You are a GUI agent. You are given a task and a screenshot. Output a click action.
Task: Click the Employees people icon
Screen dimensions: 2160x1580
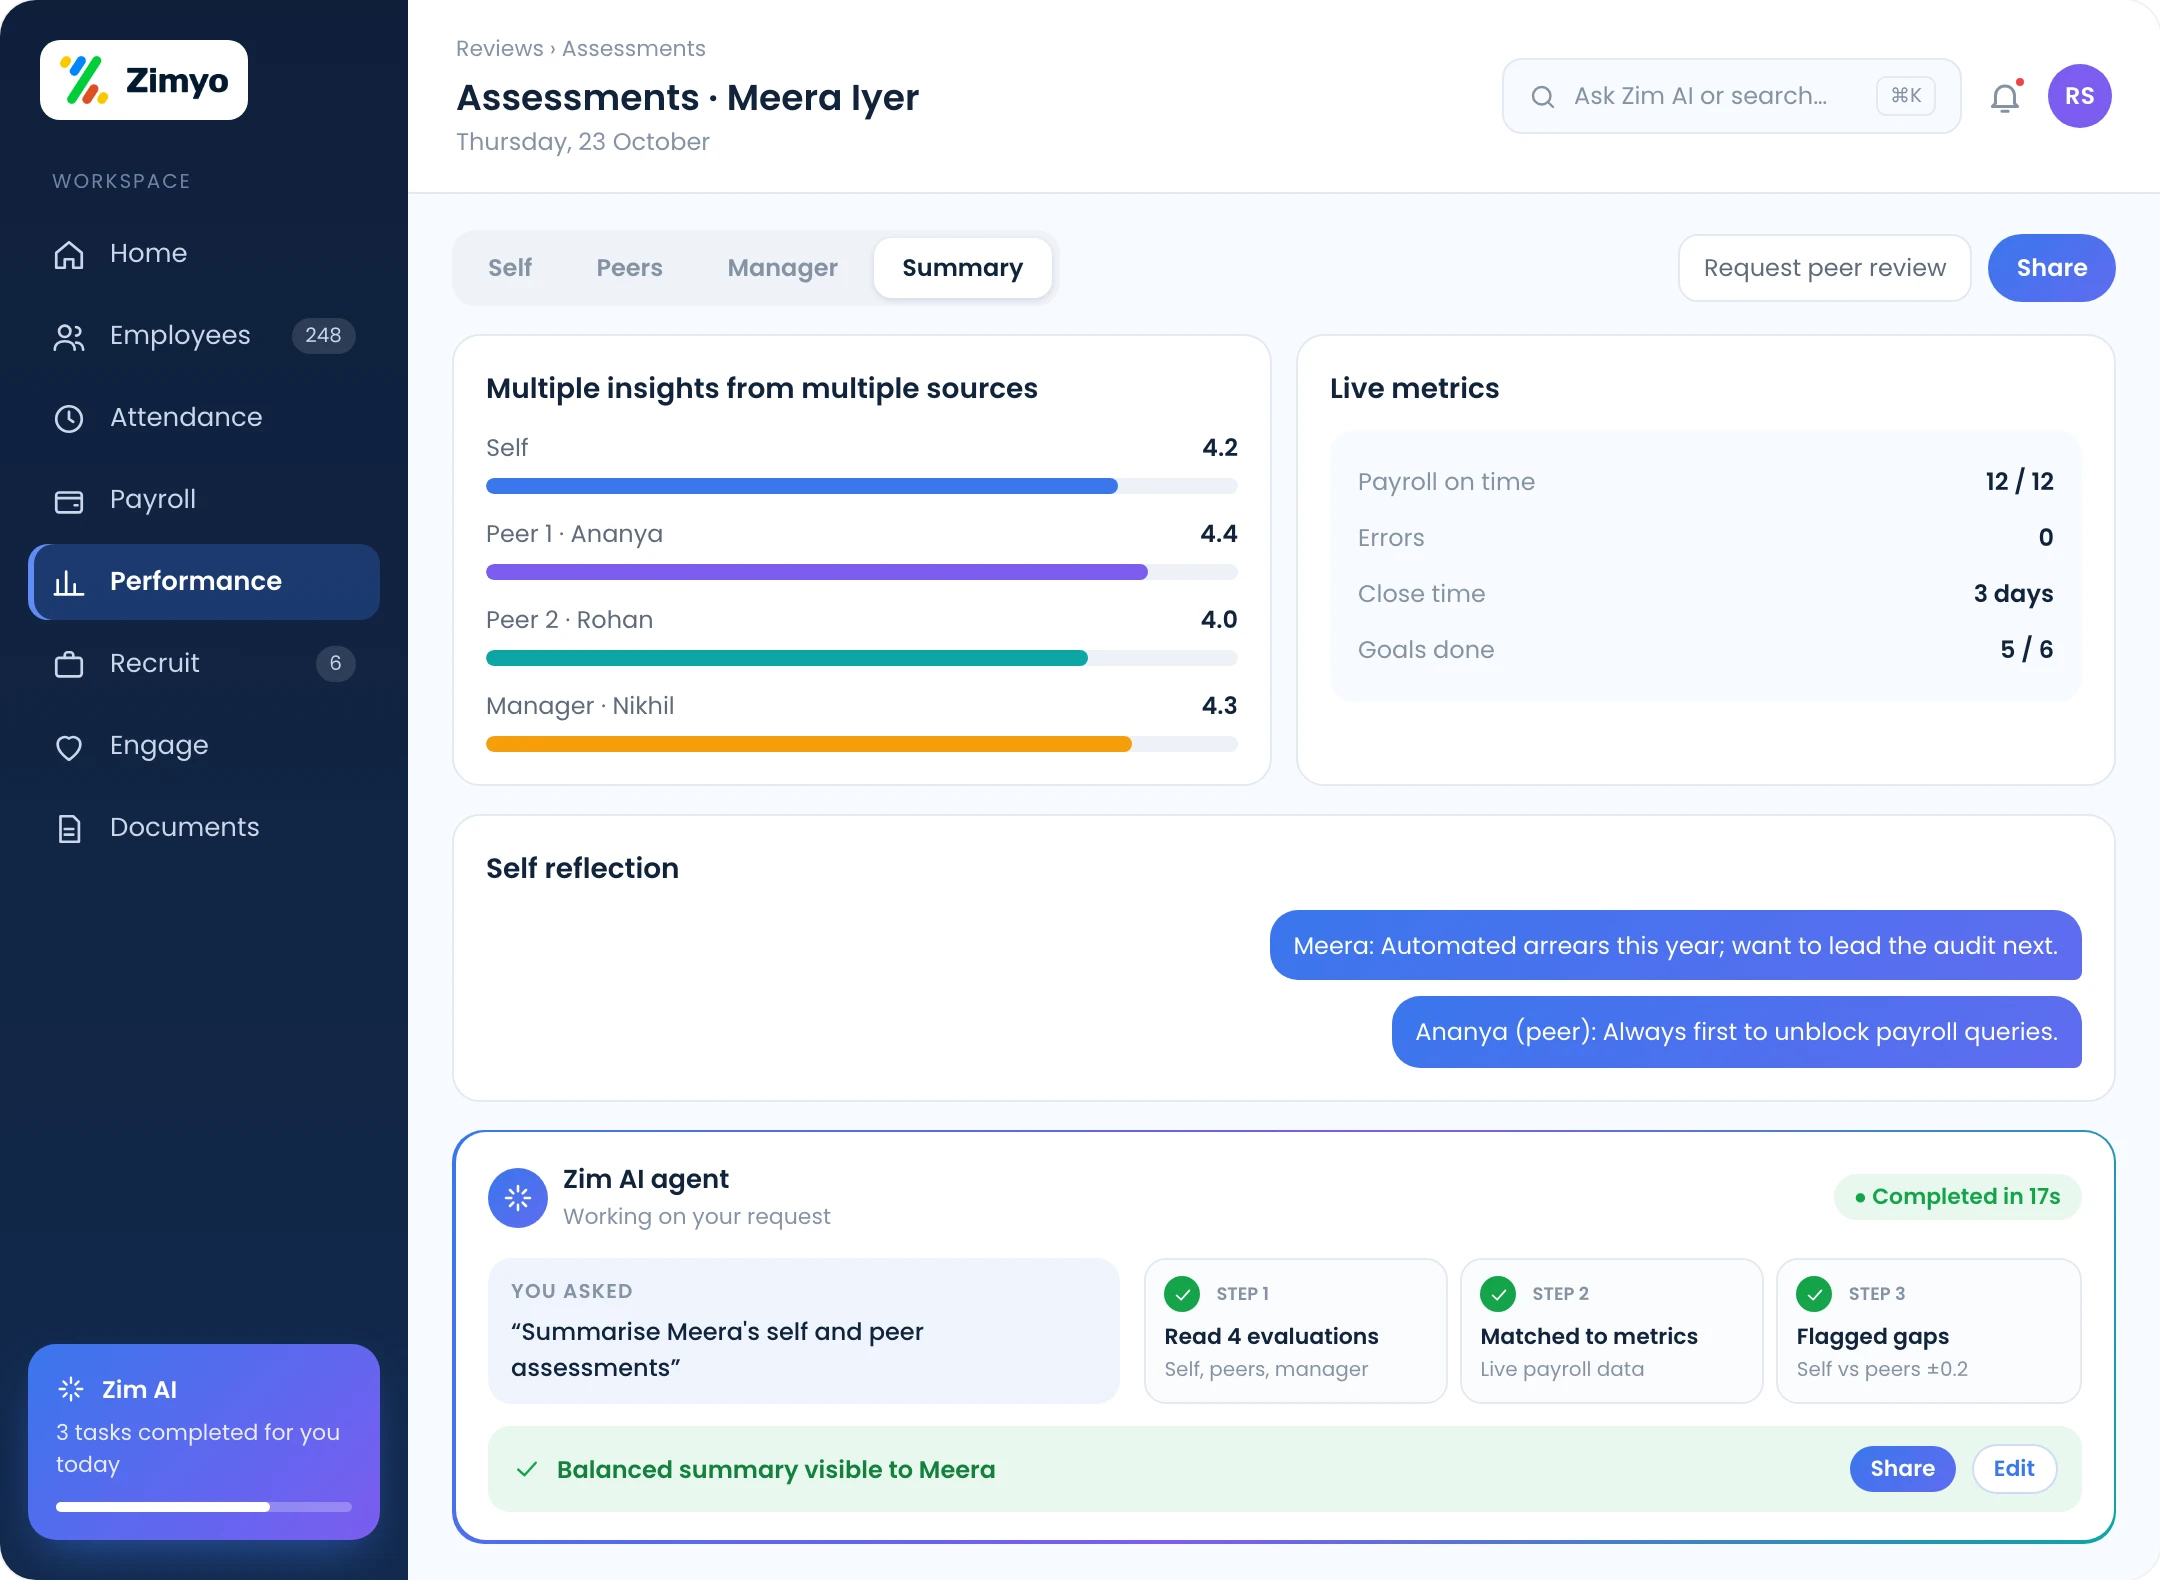[x=69, y=337]
